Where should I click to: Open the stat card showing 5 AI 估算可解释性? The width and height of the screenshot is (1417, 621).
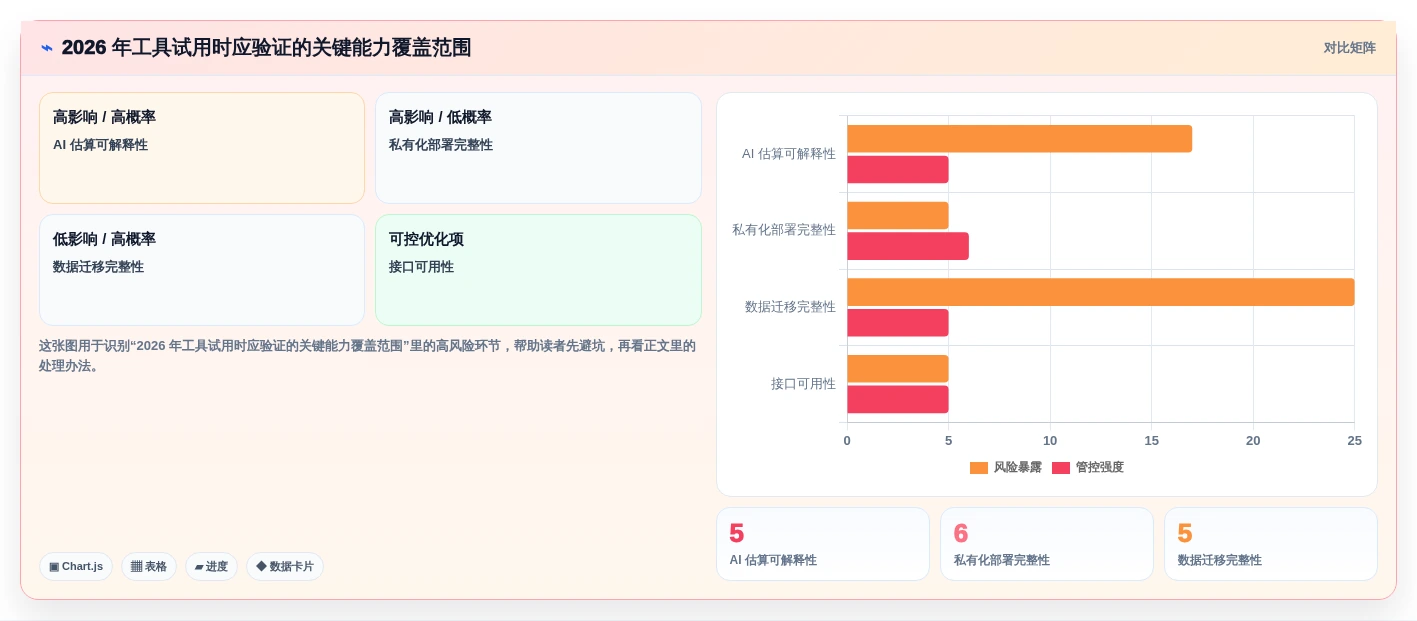point(823,544)
